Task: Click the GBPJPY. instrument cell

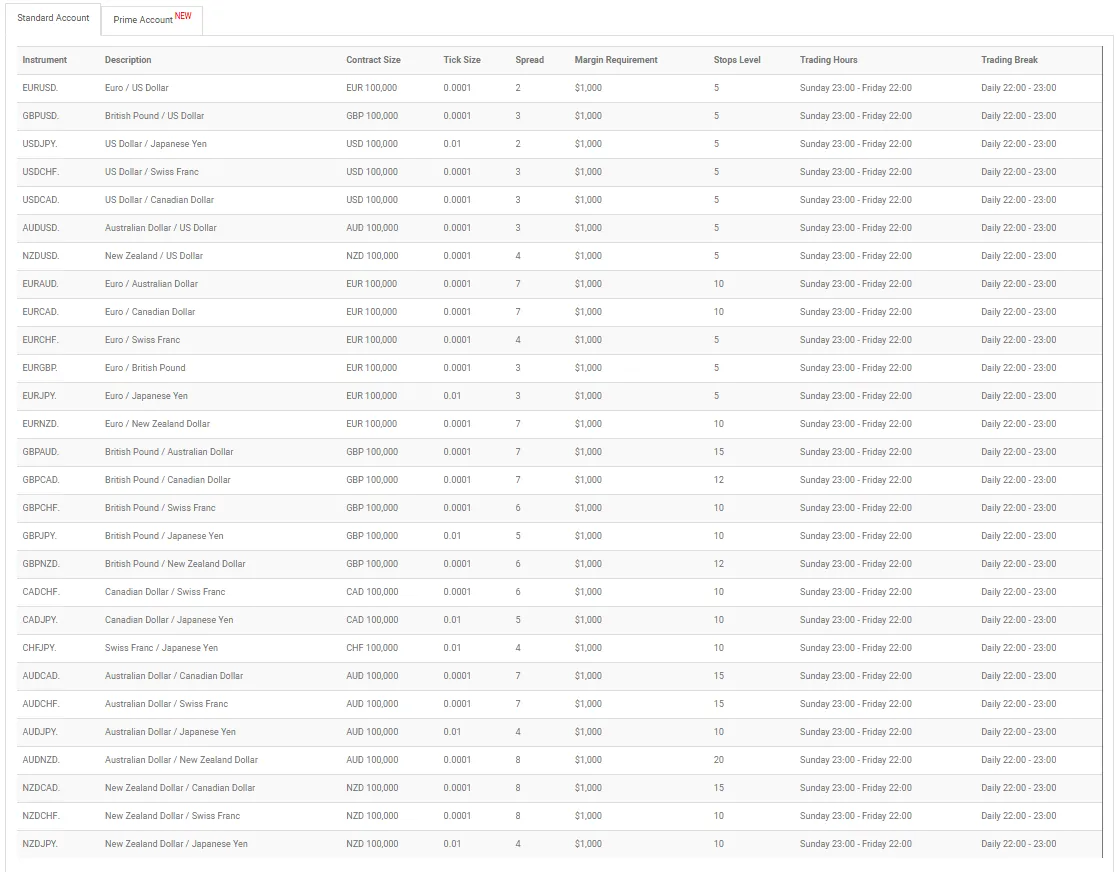Action: tap(40, 536)
